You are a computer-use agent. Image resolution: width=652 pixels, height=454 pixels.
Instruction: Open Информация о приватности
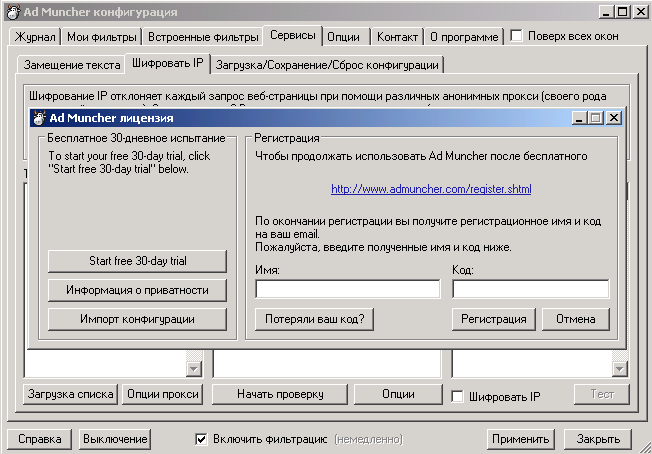pos(138,290)
